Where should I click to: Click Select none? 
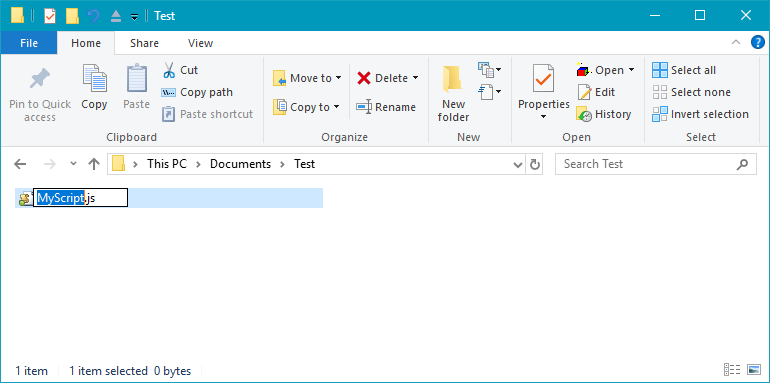click(691, 92)
